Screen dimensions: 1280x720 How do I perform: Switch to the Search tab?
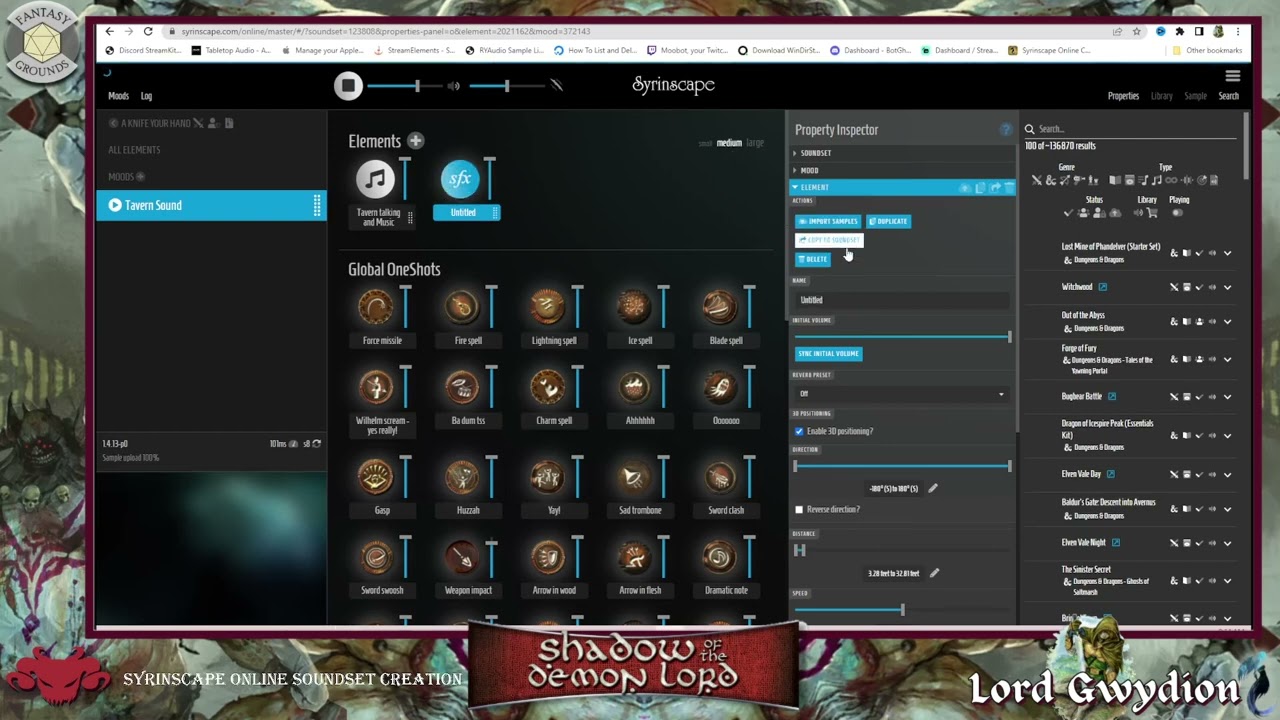pos(1228,96)
